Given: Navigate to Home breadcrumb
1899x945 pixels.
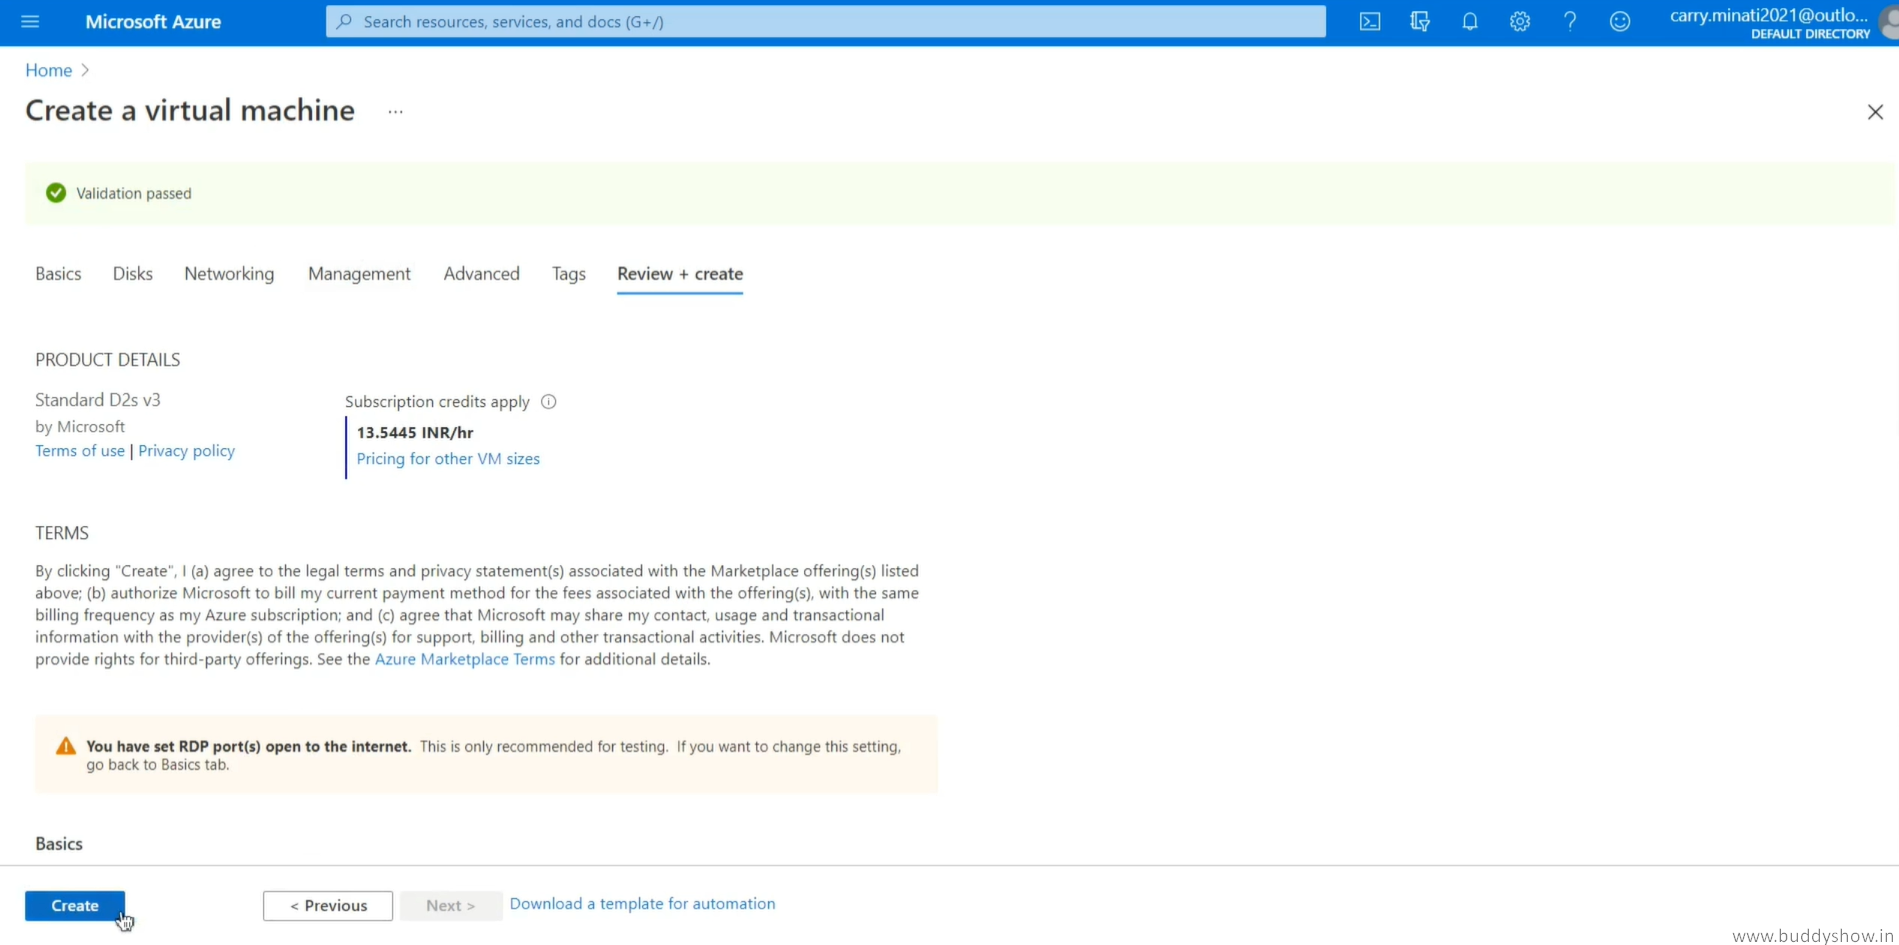Looking at the screenshot, I should pyautogui.click(x=48, y=70).
